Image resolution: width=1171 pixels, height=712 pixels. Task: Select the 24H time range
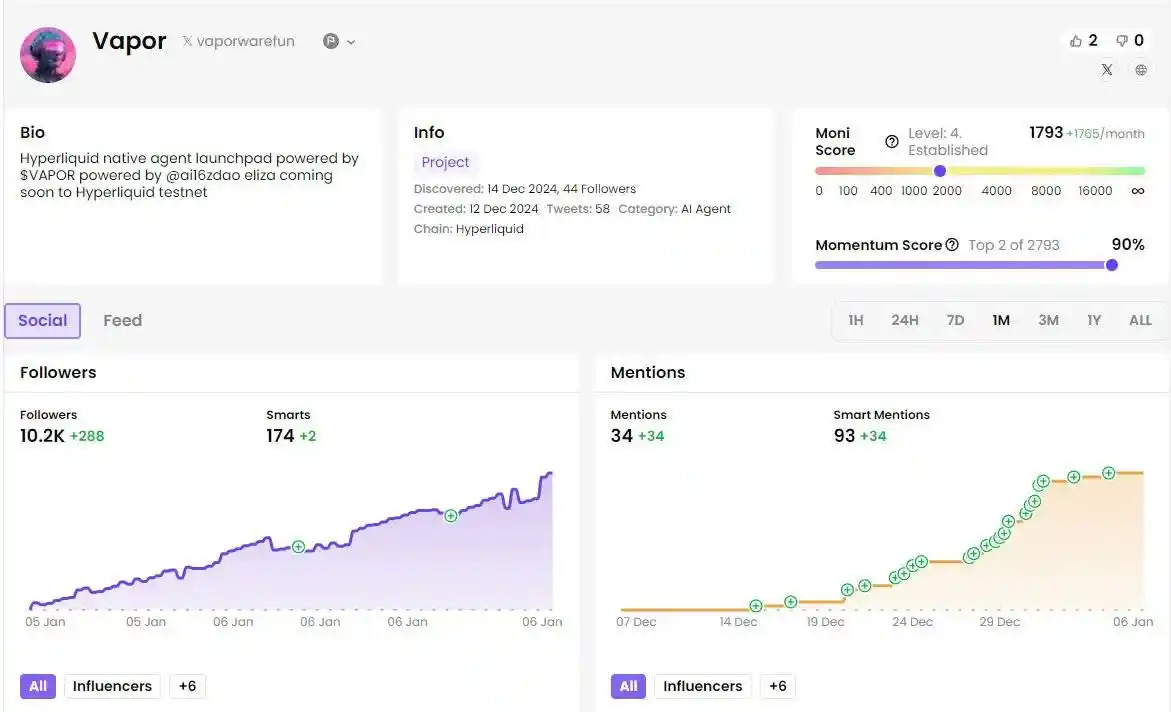click(905, 321)
